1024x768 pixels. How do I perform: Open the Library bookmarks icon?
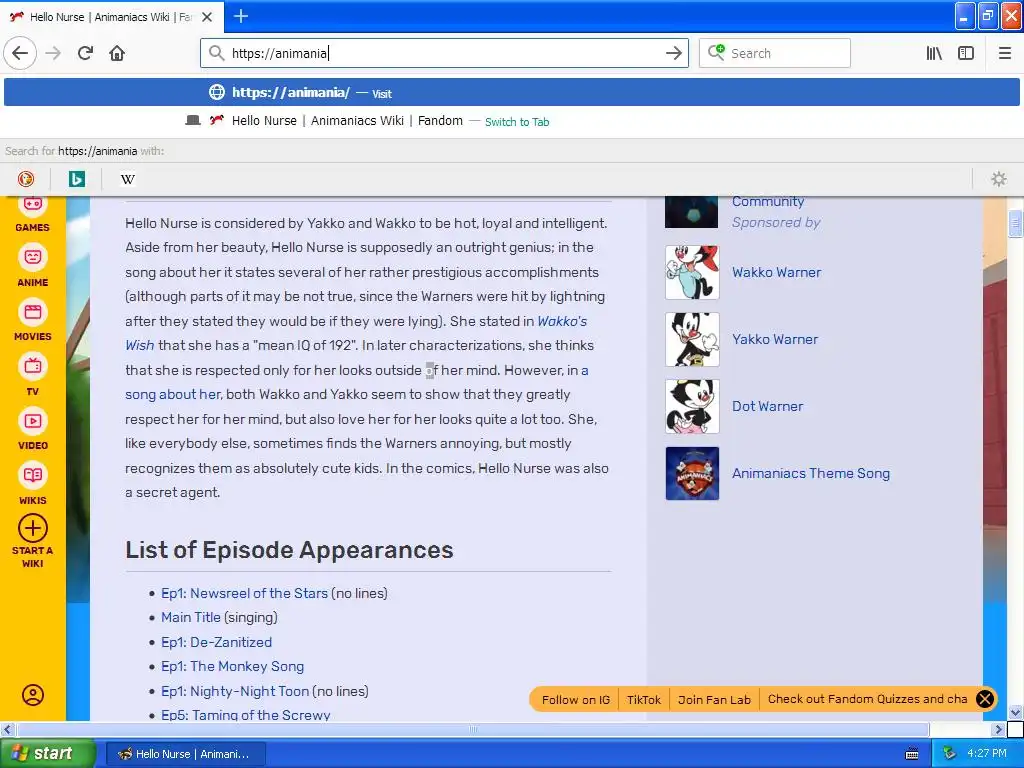[x=934, y=53]
